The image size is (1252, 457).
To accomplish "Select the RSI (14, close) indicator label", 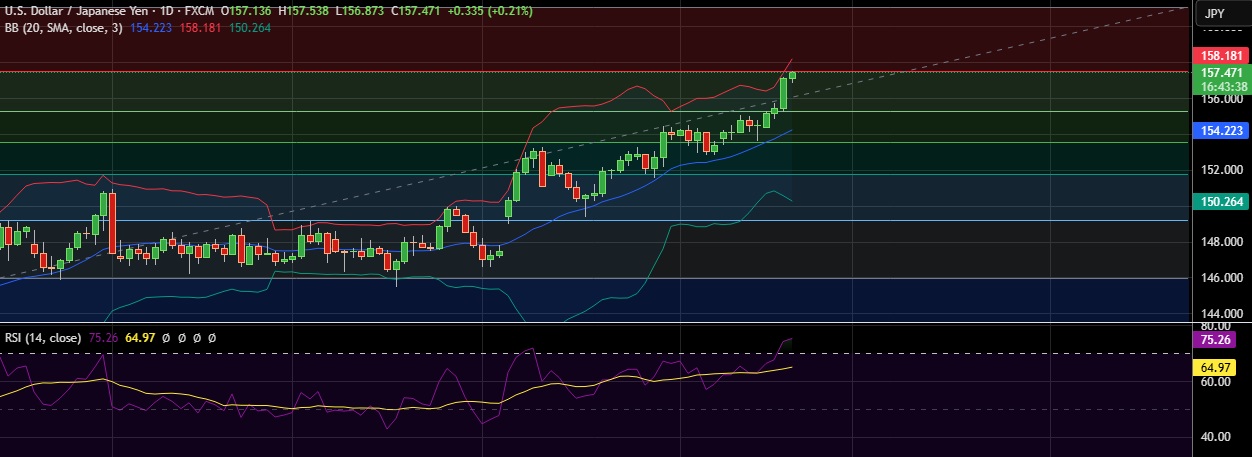I will tap(43, 338).
